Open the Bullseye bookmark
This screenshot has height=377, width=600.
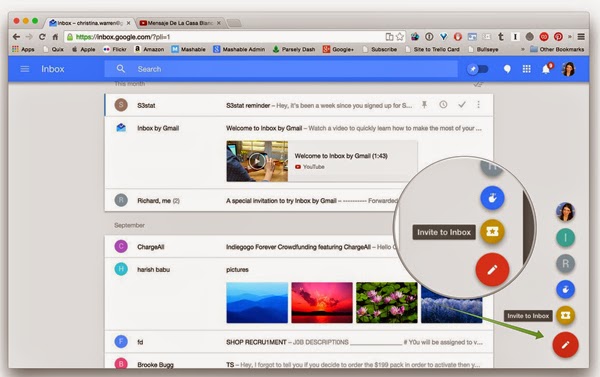pos(483,49)
